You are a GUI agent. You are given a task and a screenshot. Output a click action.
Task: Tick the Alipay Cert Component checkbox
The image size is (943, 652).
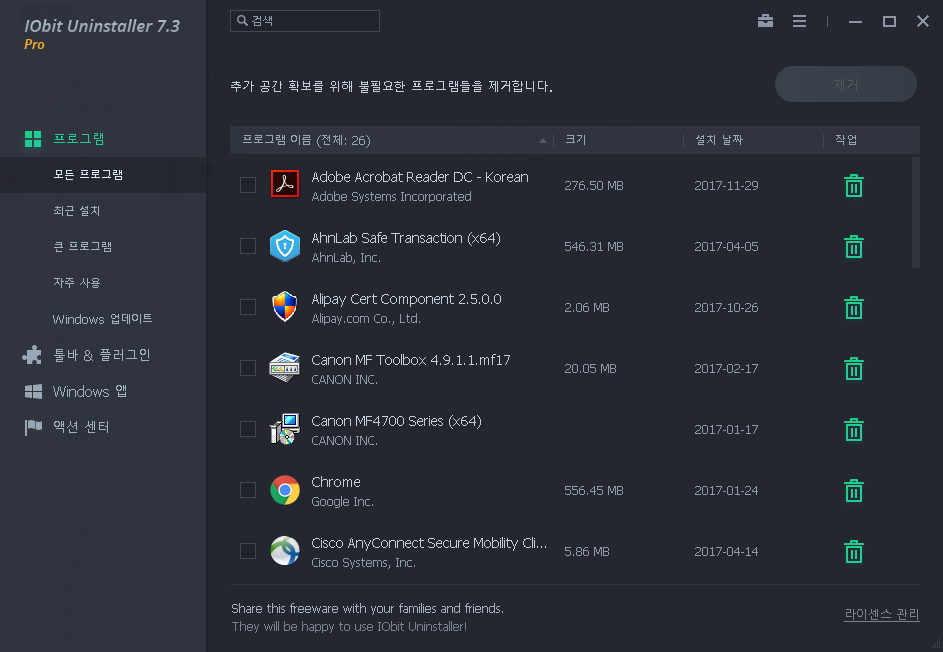[x=248, y=307]
